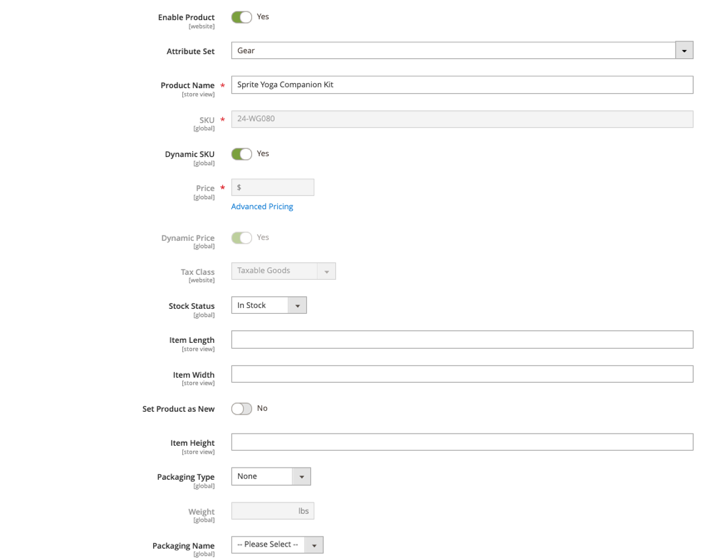The image size is (717, 558).
Task: Click the Packaging Name label
Action: pos(183,546)
